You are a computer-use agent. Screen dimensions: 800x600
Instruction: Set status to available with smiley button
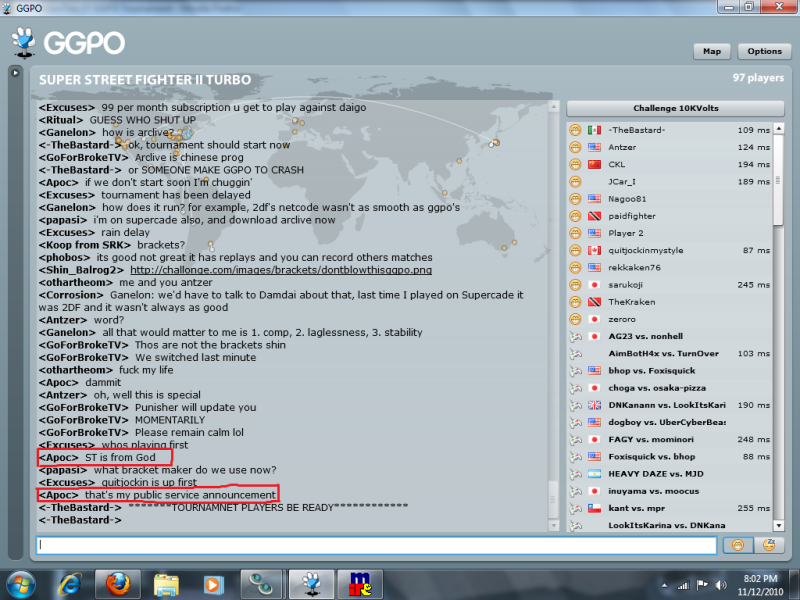(x=738, y=545)
